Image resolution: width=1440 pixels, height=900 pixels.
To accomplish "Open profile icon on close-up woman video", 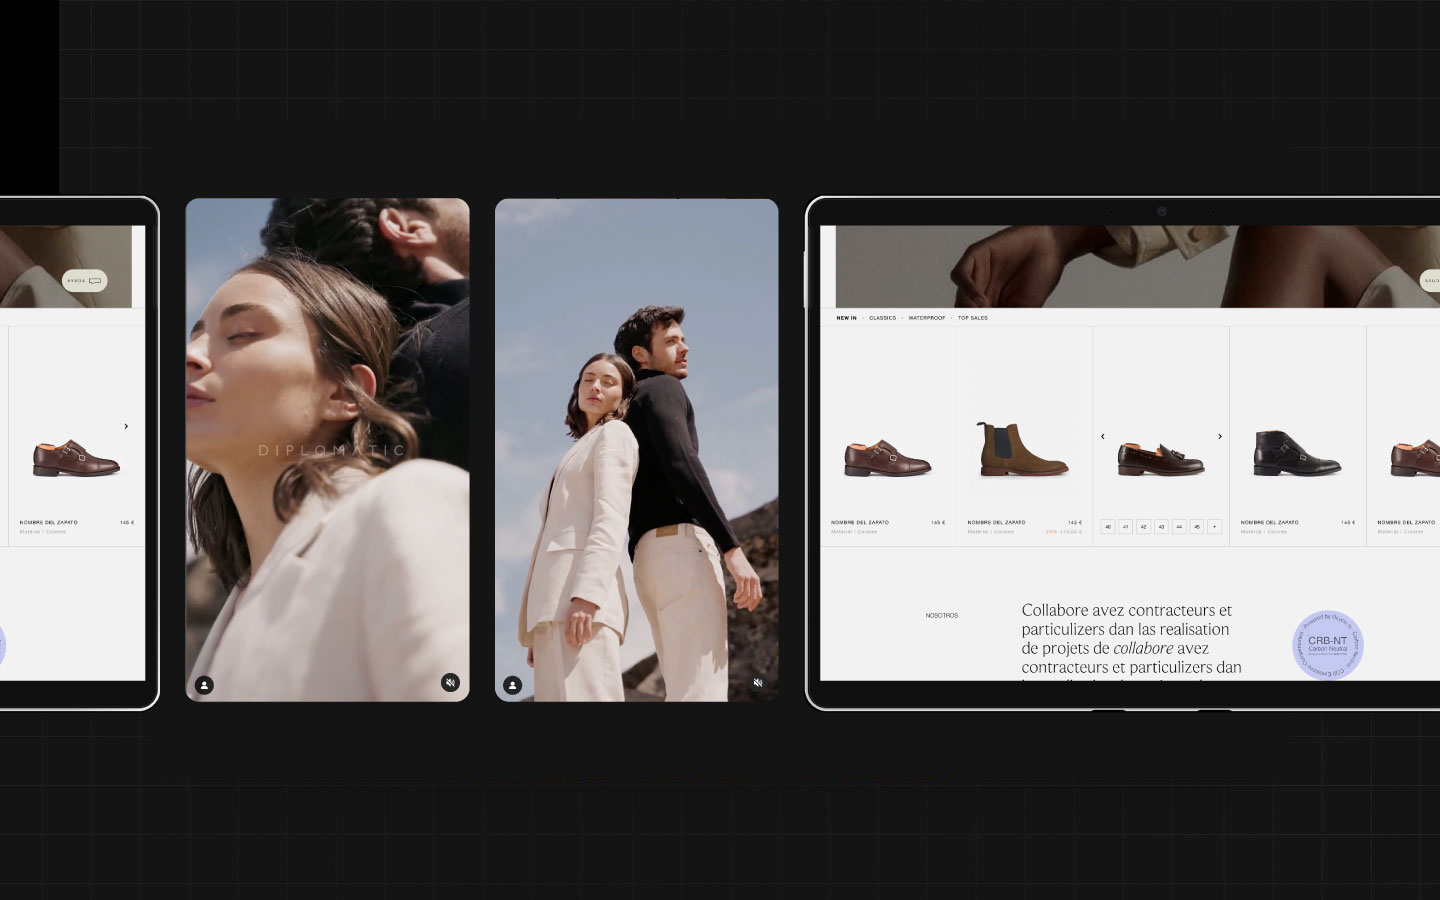I will [x=204, y=685].
